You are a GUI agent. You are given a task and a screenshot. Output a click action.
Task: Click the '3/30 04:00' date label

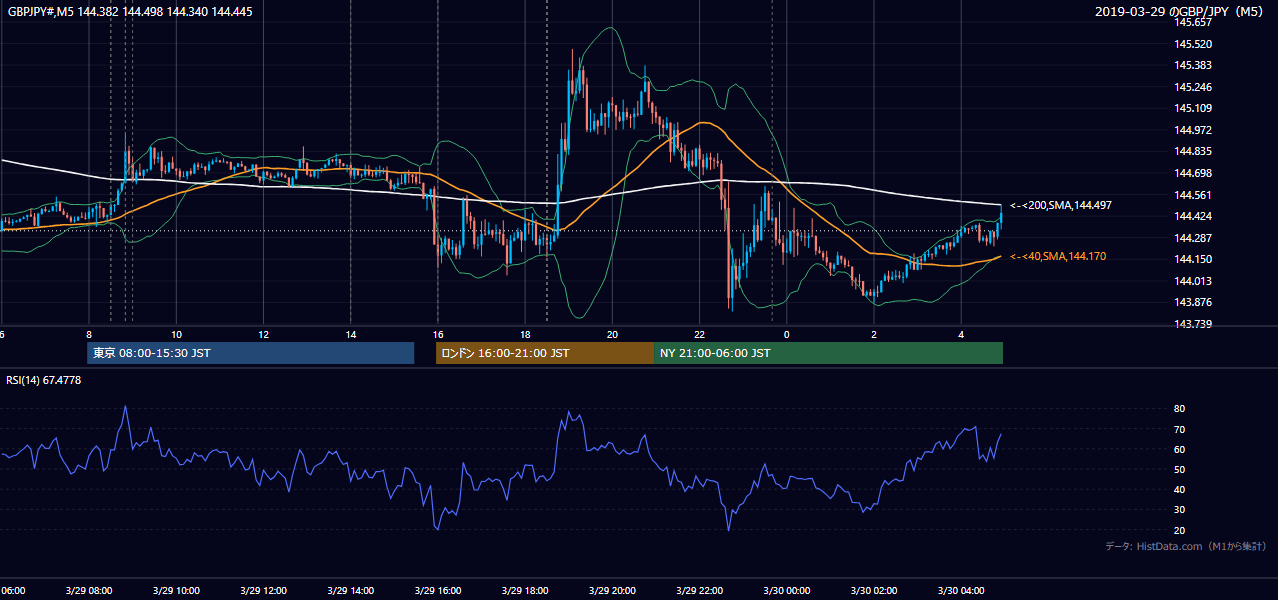pyautogui.click(x=961, y=590)
